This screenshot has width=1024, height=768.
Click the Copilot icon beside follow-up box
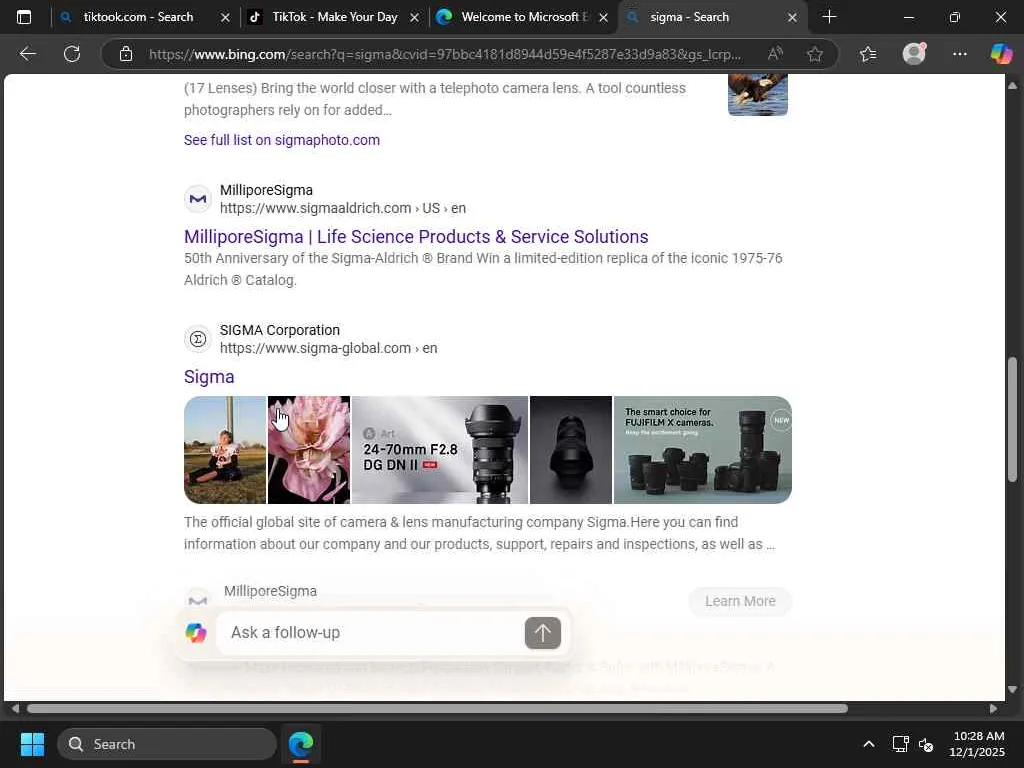pyautogui.click(x=196, y=632)
